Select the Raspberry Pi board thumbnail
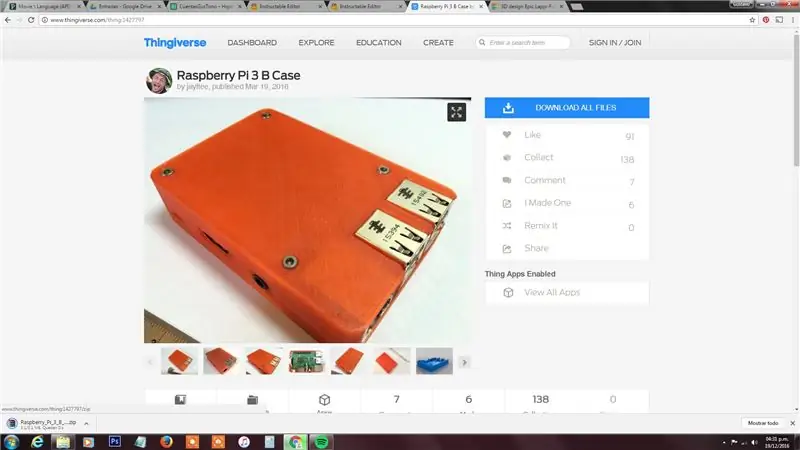The width and height of the screenshot is (800, 450). pos(306,361)
